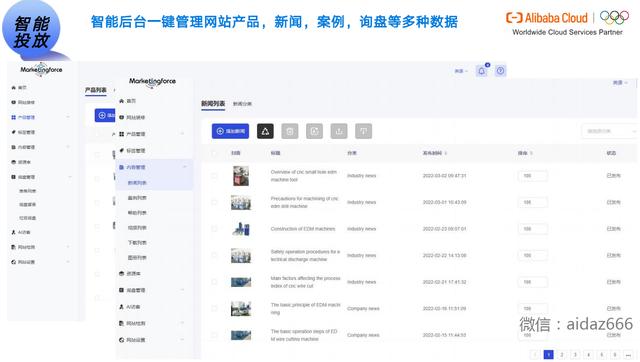Open the notification bell icon
Screen dimensions: 640x362
tap(482, 71)
